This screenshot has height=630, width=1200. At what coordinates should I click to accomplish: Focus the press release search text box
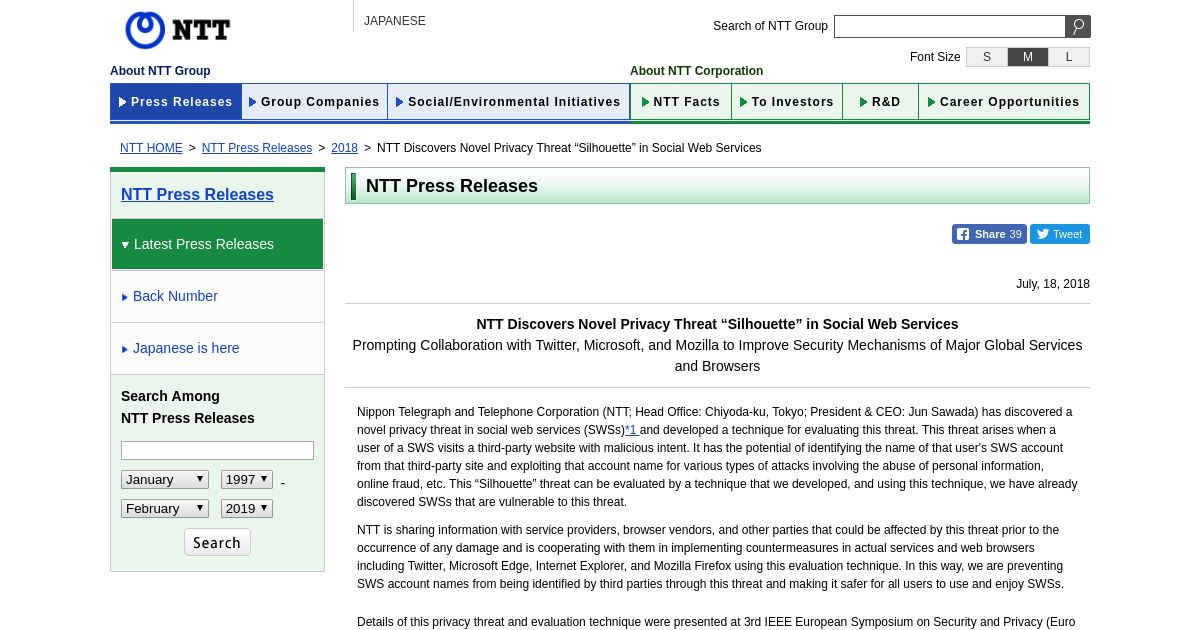pyautogui.click(x=217, y=451)
